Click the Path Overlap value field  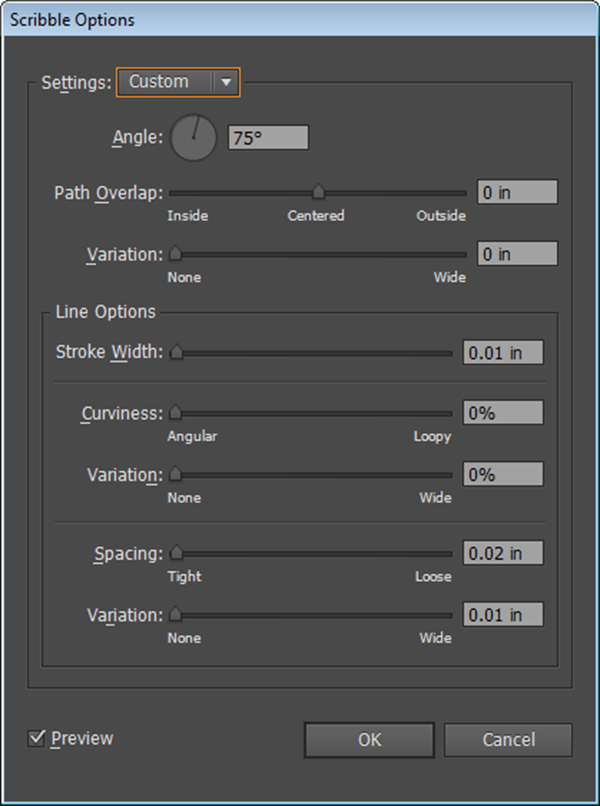point(516,192)
